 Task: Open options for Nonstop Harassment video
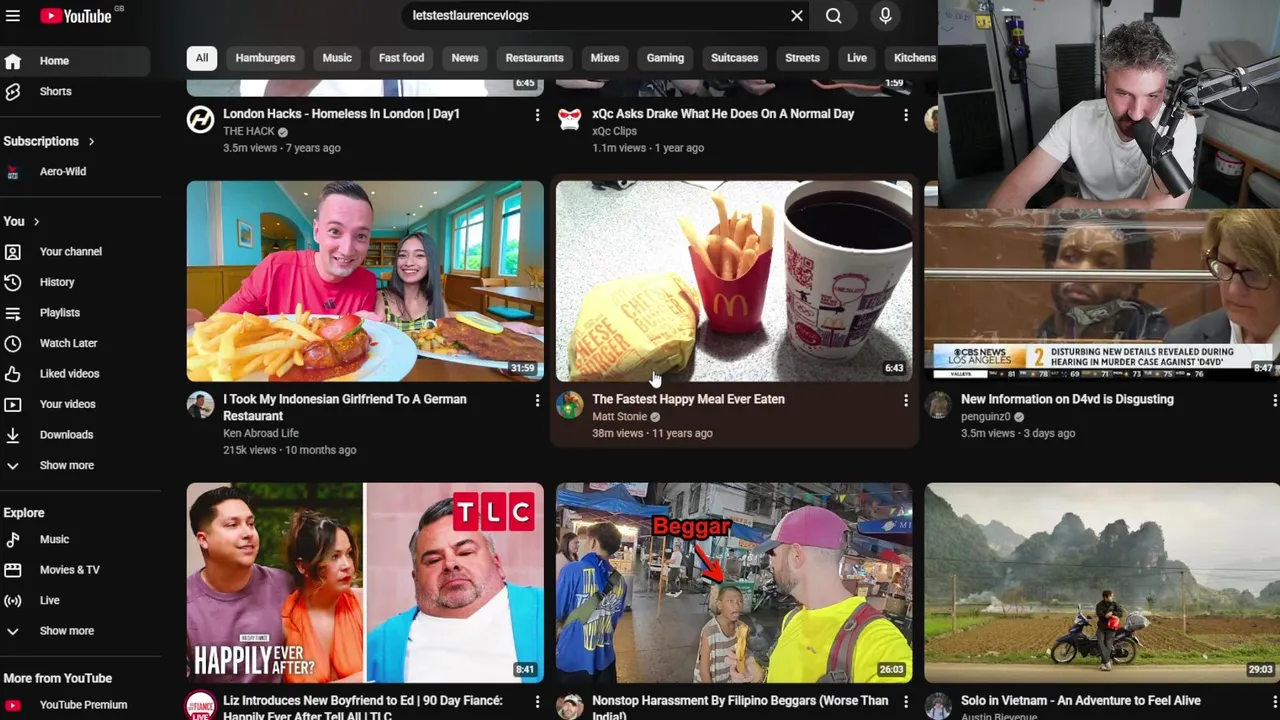[x=906, y=703]
